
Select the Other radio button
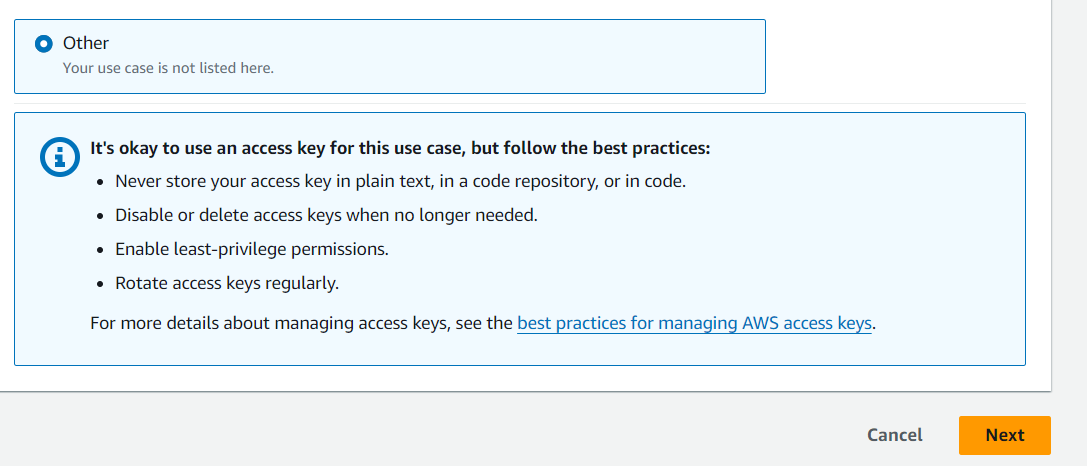click(44, 44)
